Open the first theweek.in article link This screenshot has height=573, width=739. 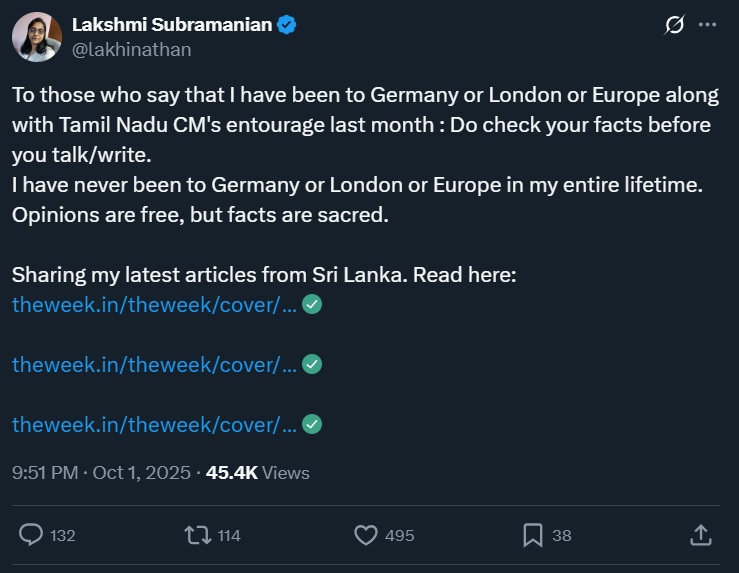[x=154, y=305]
